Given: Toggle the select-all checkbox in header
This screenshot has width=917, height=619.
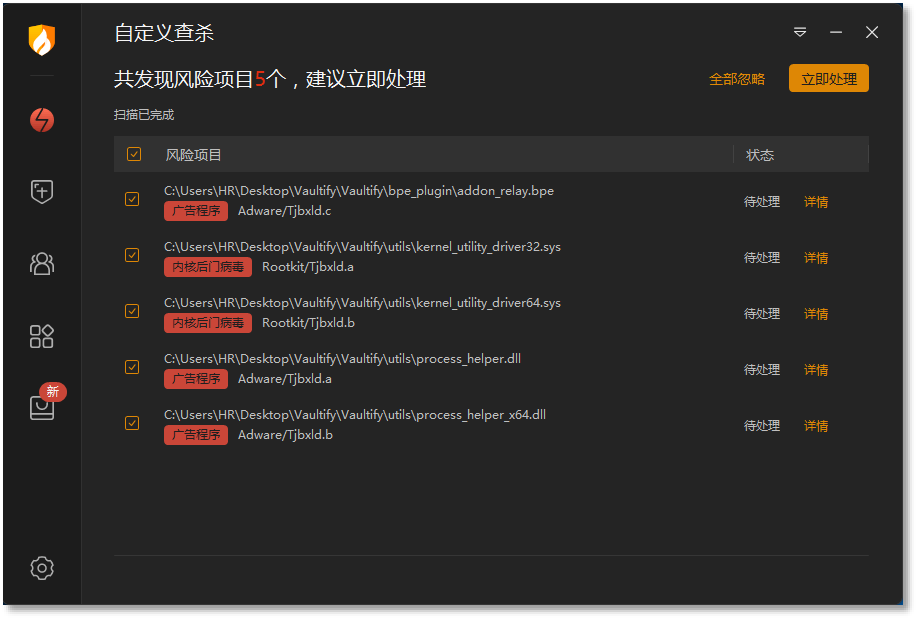Looking at the screenshot, I should tap(134, 154).
